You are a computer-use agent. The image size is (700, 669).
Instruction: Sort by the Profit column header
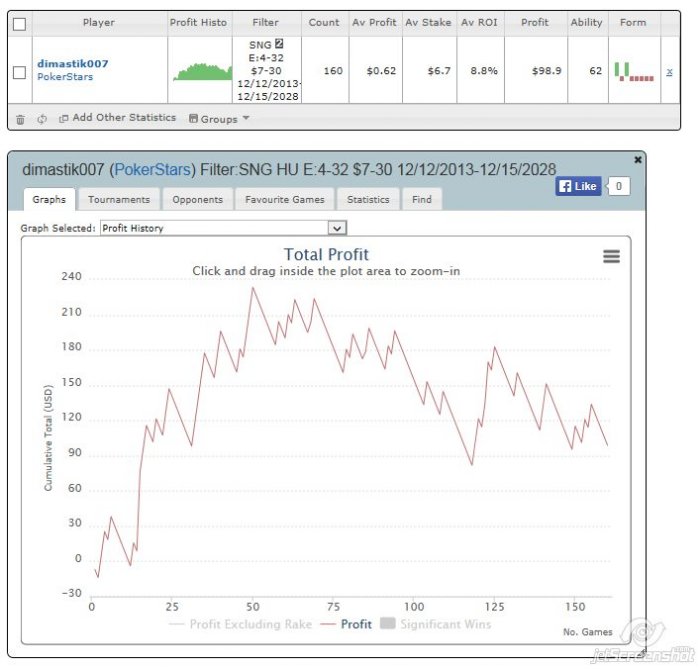[x=535, y=22]
